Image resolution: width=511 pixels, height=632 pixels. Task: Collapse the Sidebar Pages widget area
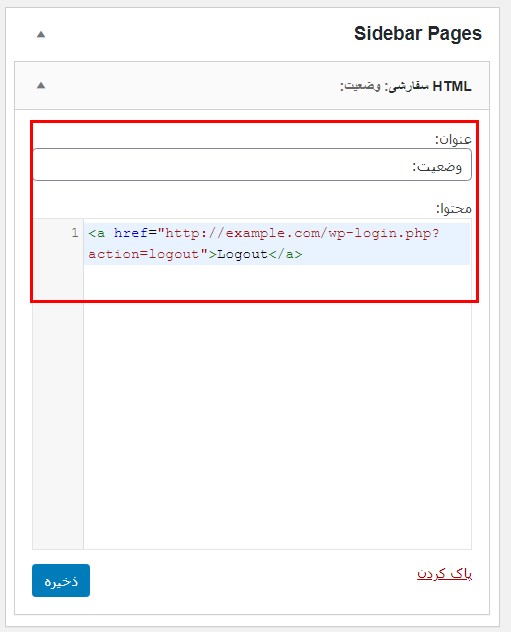[41, 34]
